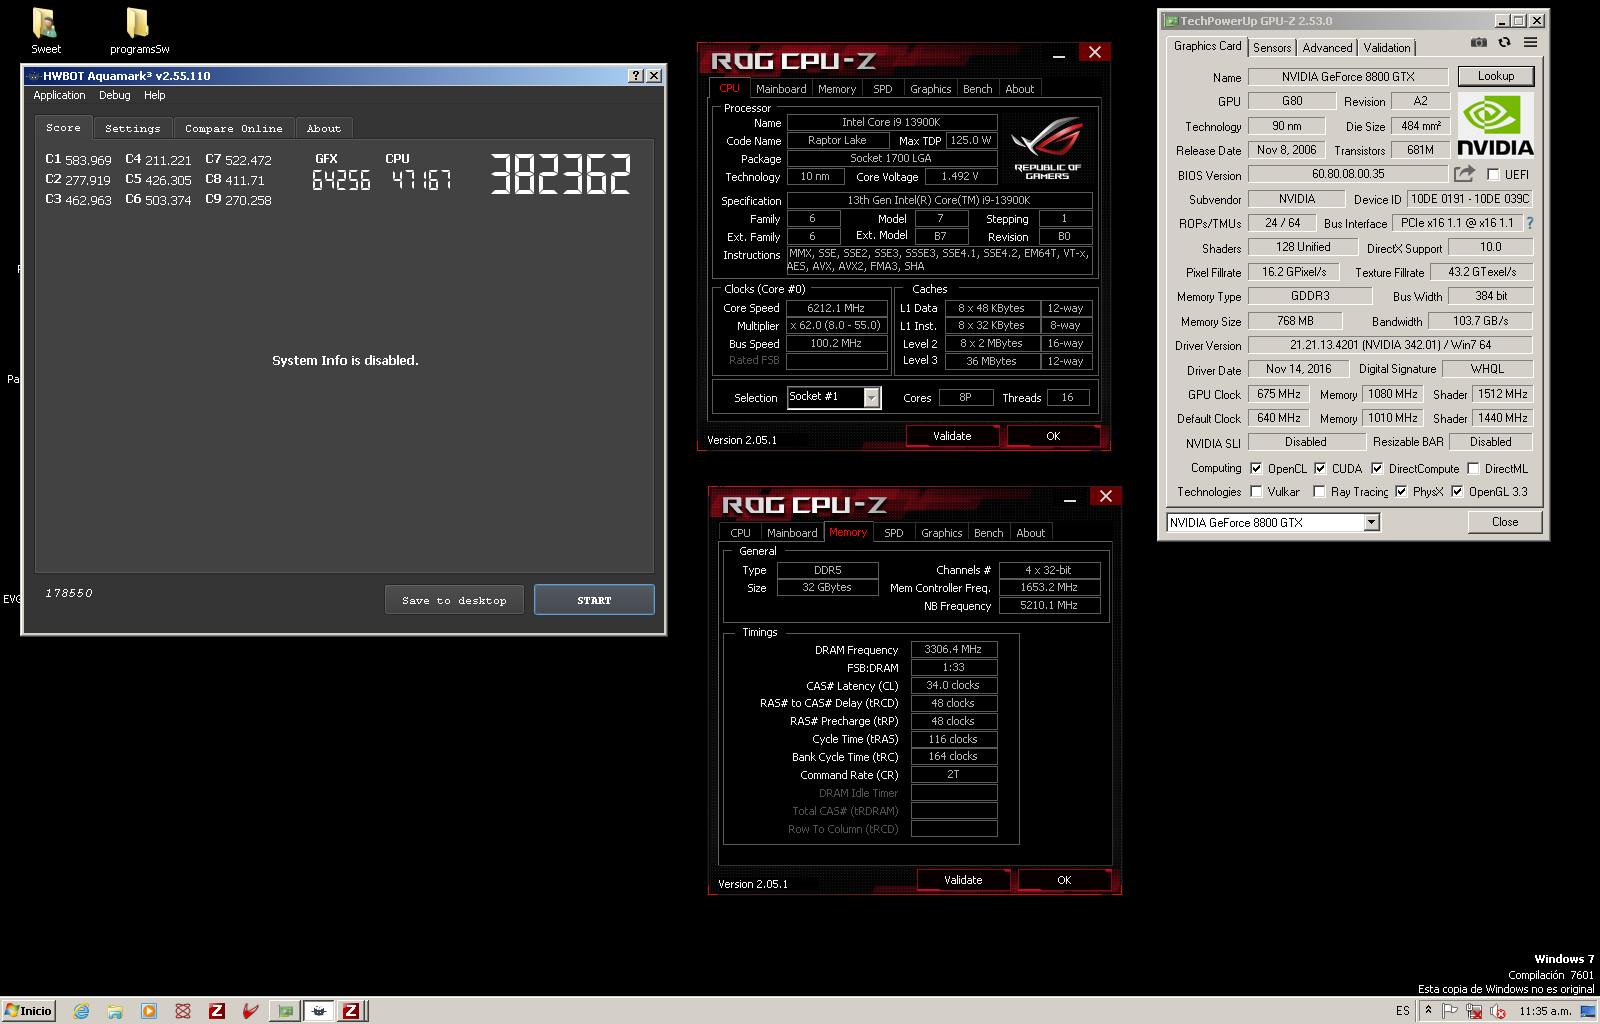Viewport: 1600px width, 1024px height.
Task: Open the Help menu in Aquamark
Action: click(154, 95)
